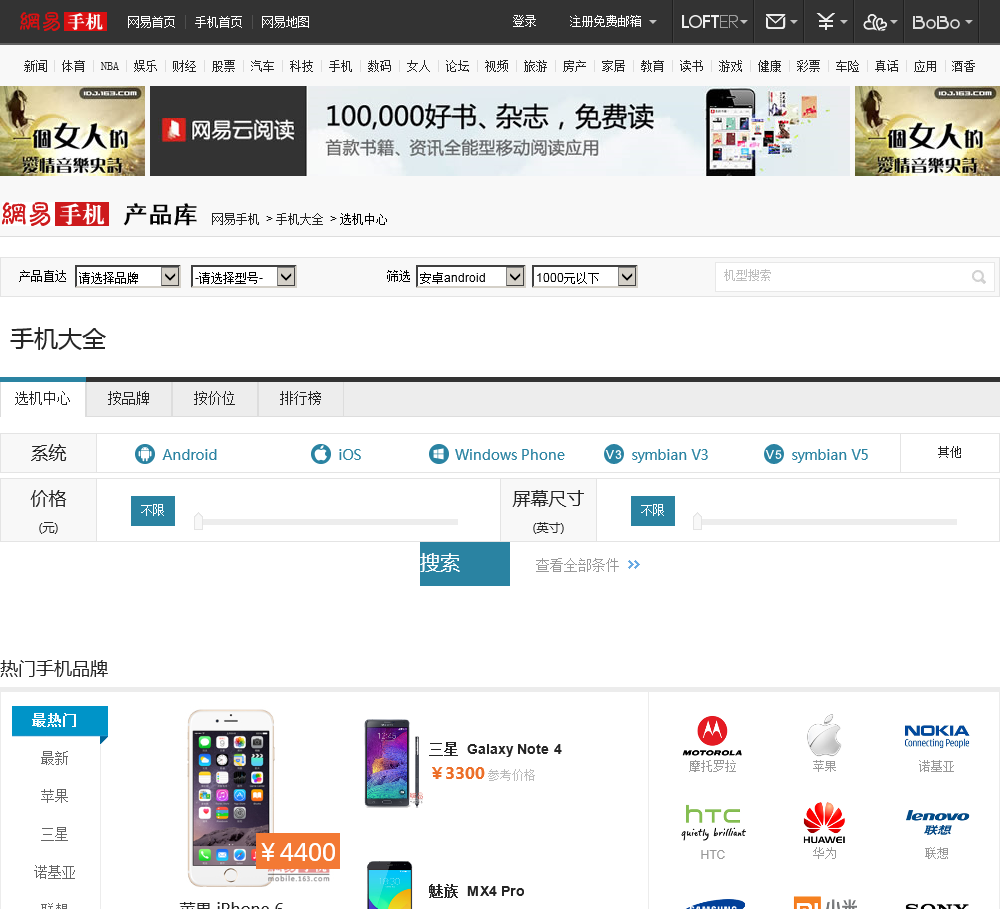Click the screen size slider handle
Screen dimensions: 1000x909
click(698, 521)
